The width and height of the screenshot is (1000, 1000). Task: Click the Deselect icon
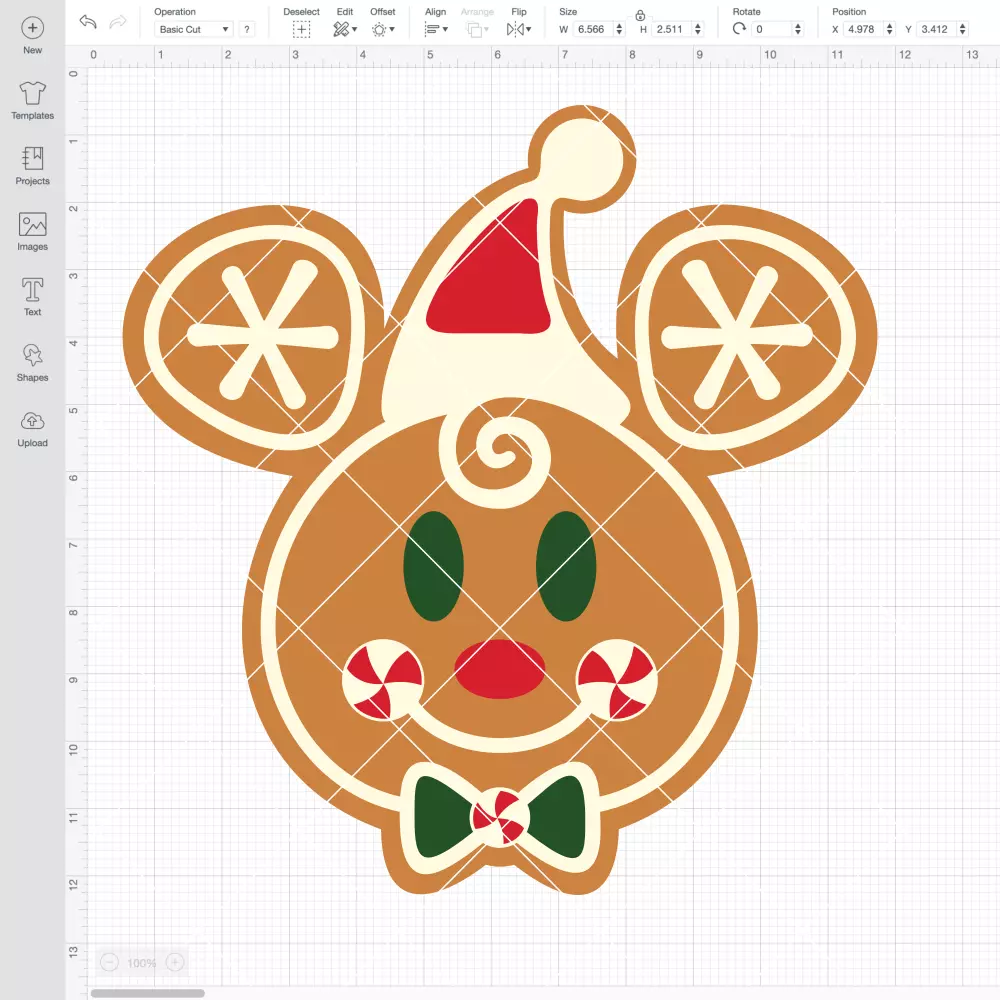[302, 29]
